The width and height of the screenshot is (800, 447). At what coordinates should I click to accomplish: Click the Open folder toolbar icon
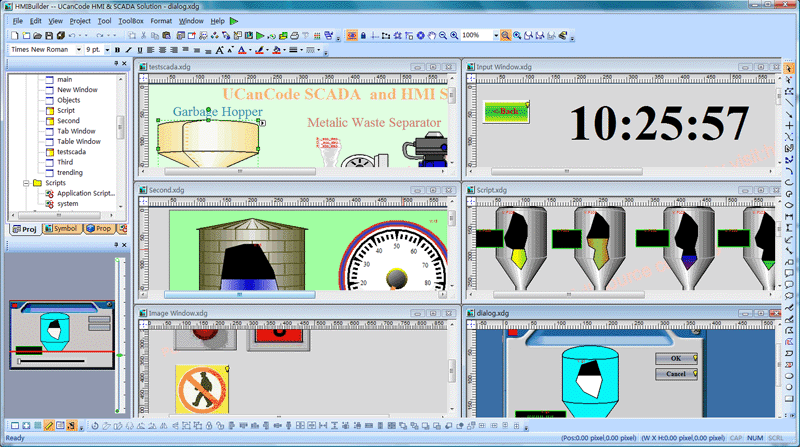pyautogui.click(x=37, y=35)
